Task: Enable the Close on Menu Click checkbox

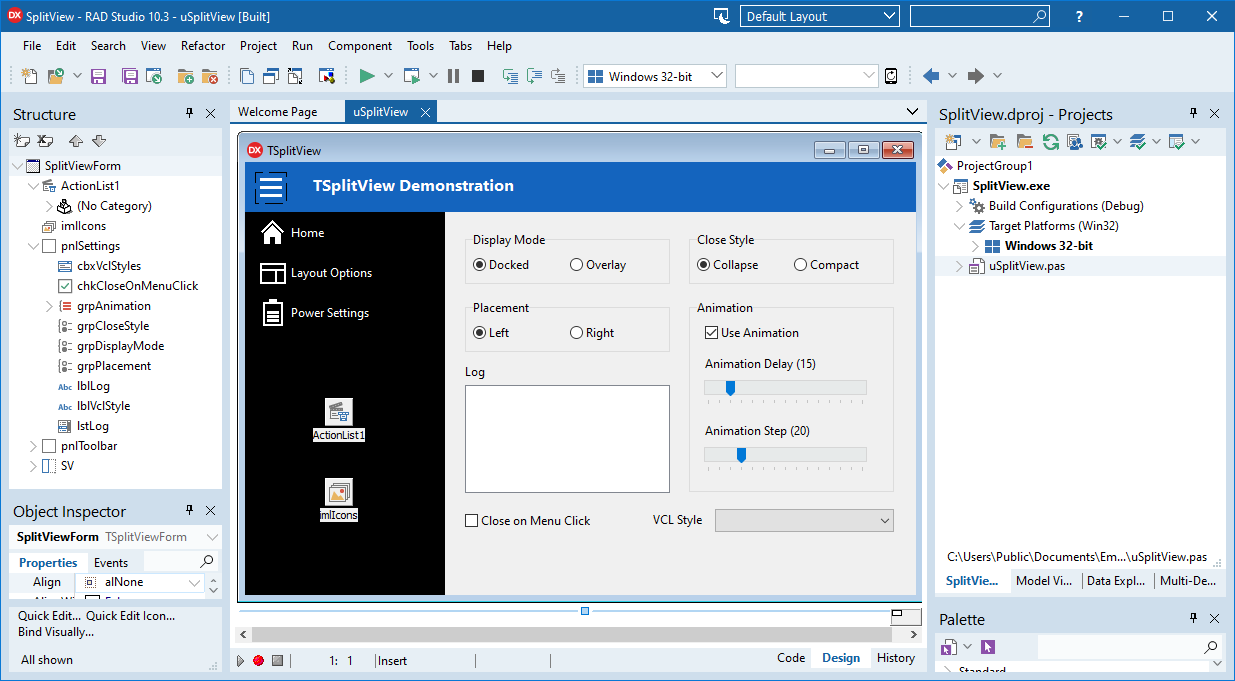Action: (x=472, y=521)
